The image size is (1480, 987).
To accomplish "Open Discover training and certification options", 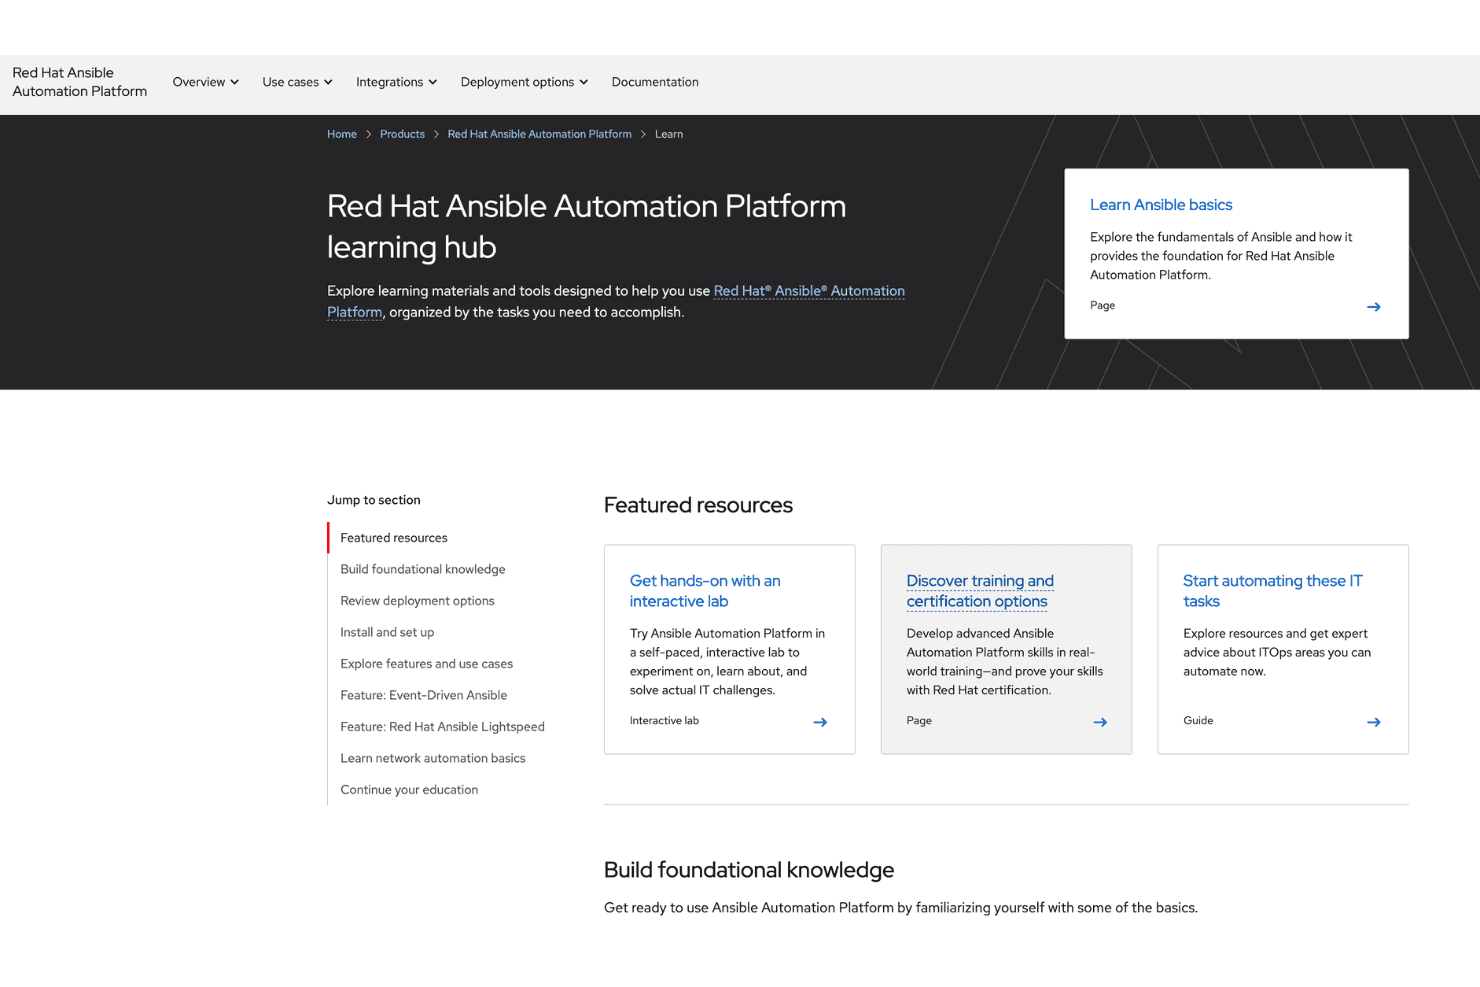I will point(979,591).
